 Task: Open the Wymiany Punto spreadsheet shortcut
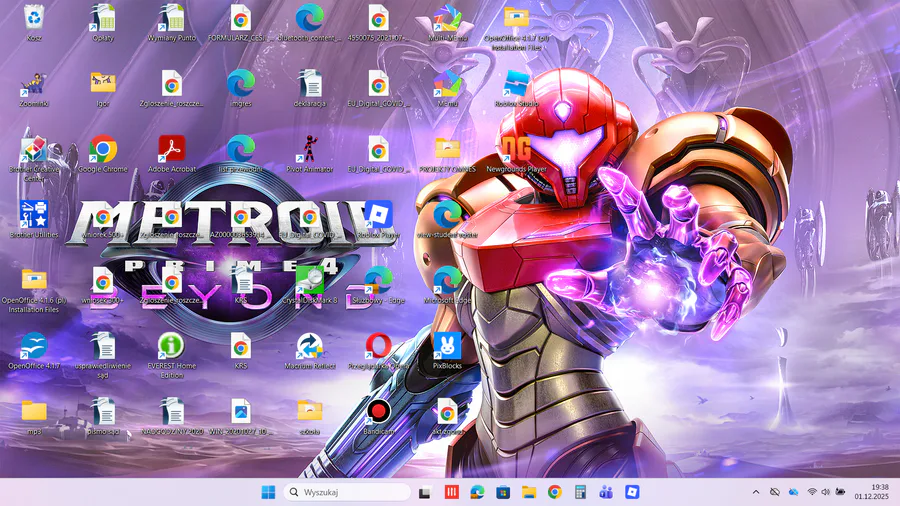click(x=172, y=17)
